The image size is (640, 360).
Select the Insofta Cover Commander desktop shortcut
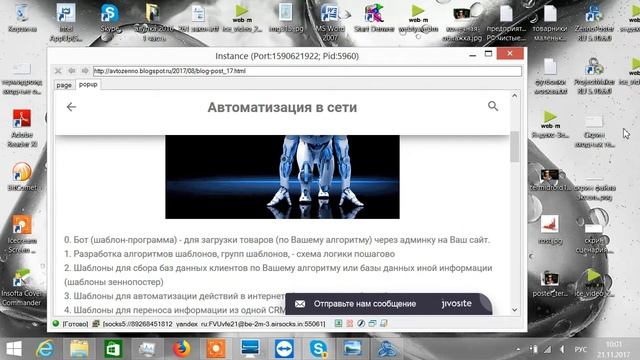pos(21,287)
